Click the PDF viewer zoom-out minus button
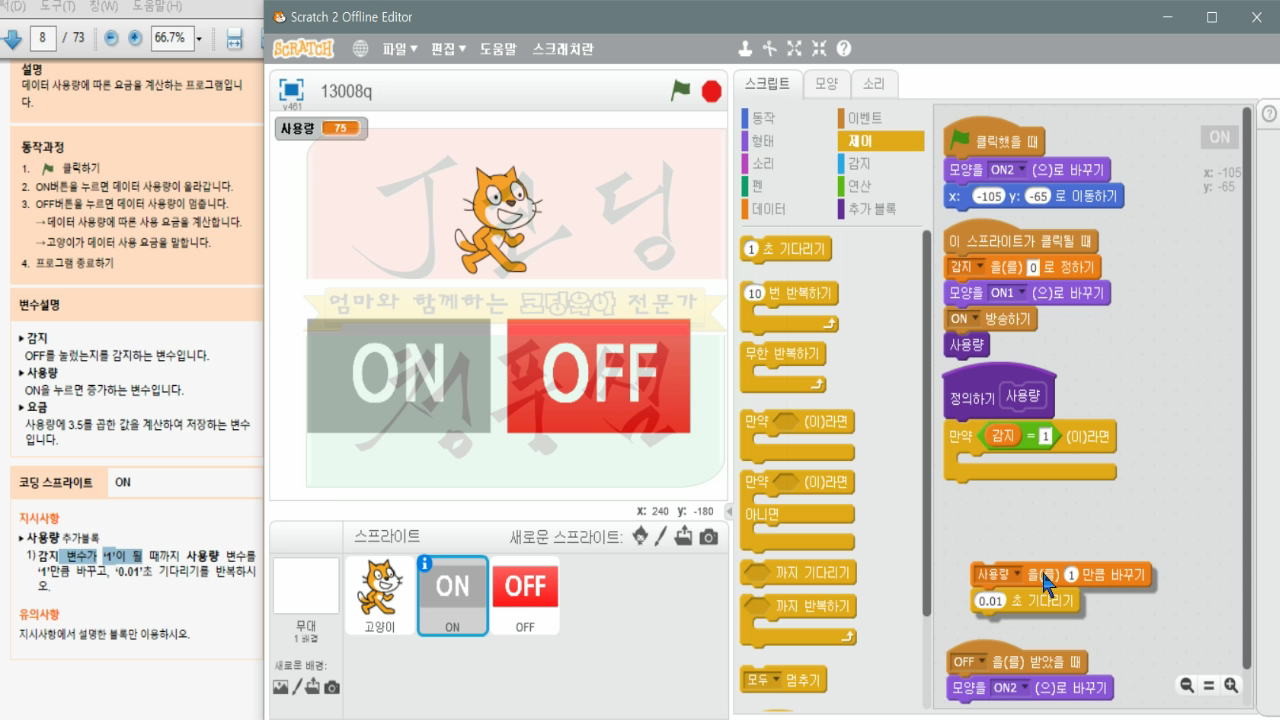This screenshot has width=1280, height=720. 111,38
